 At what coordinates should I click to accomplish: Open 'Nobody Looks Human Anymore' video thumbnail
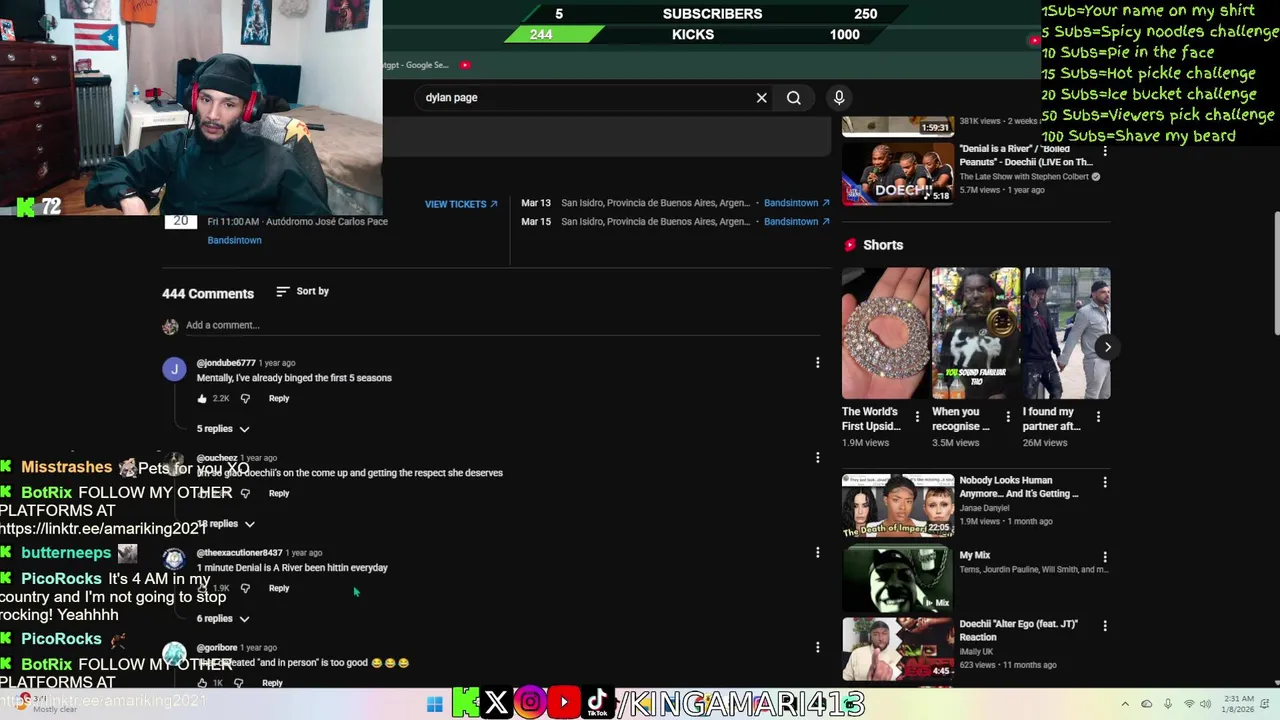click(x=897, y=505)
